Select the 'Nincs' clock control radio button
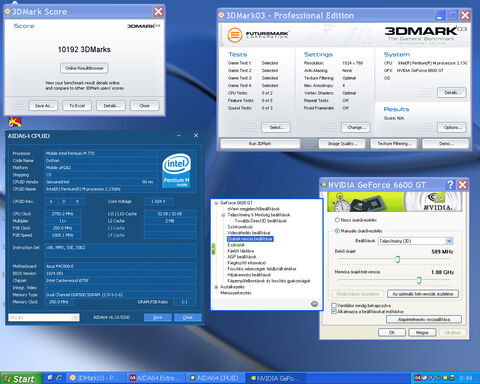Image resolution: width=480 pixels, height=384 pixels. pyautogui.click(x=337, y=220)
